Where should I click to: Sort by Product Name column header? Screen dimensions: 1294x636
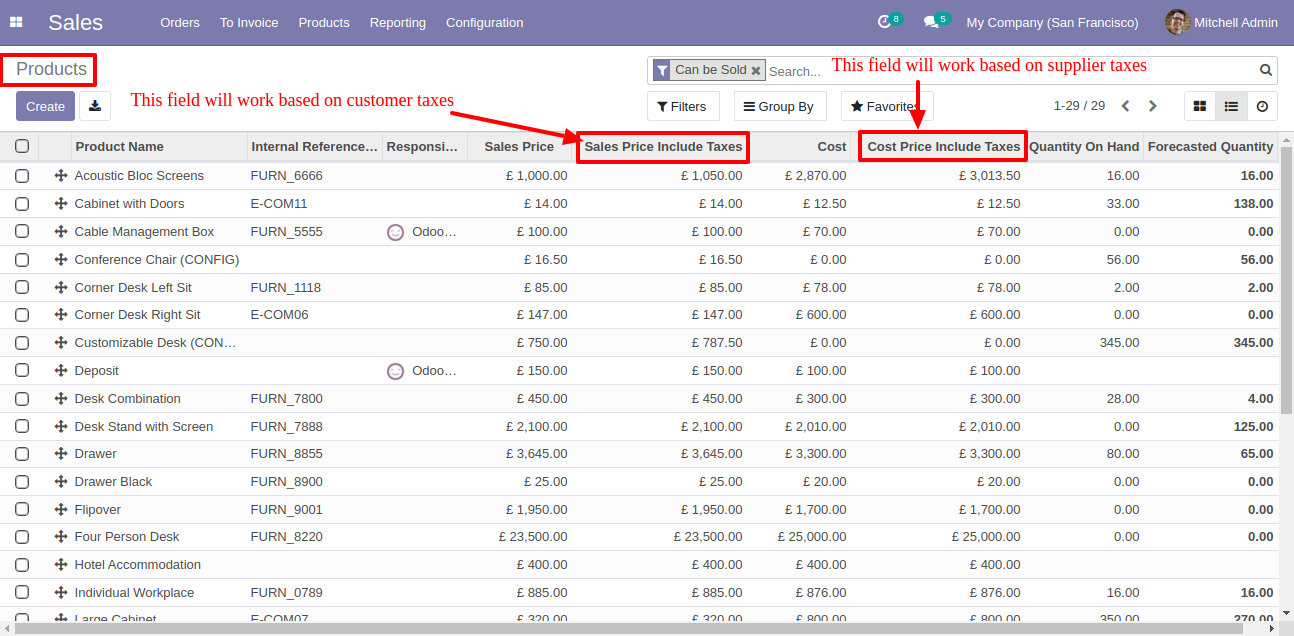coord(120,147)
